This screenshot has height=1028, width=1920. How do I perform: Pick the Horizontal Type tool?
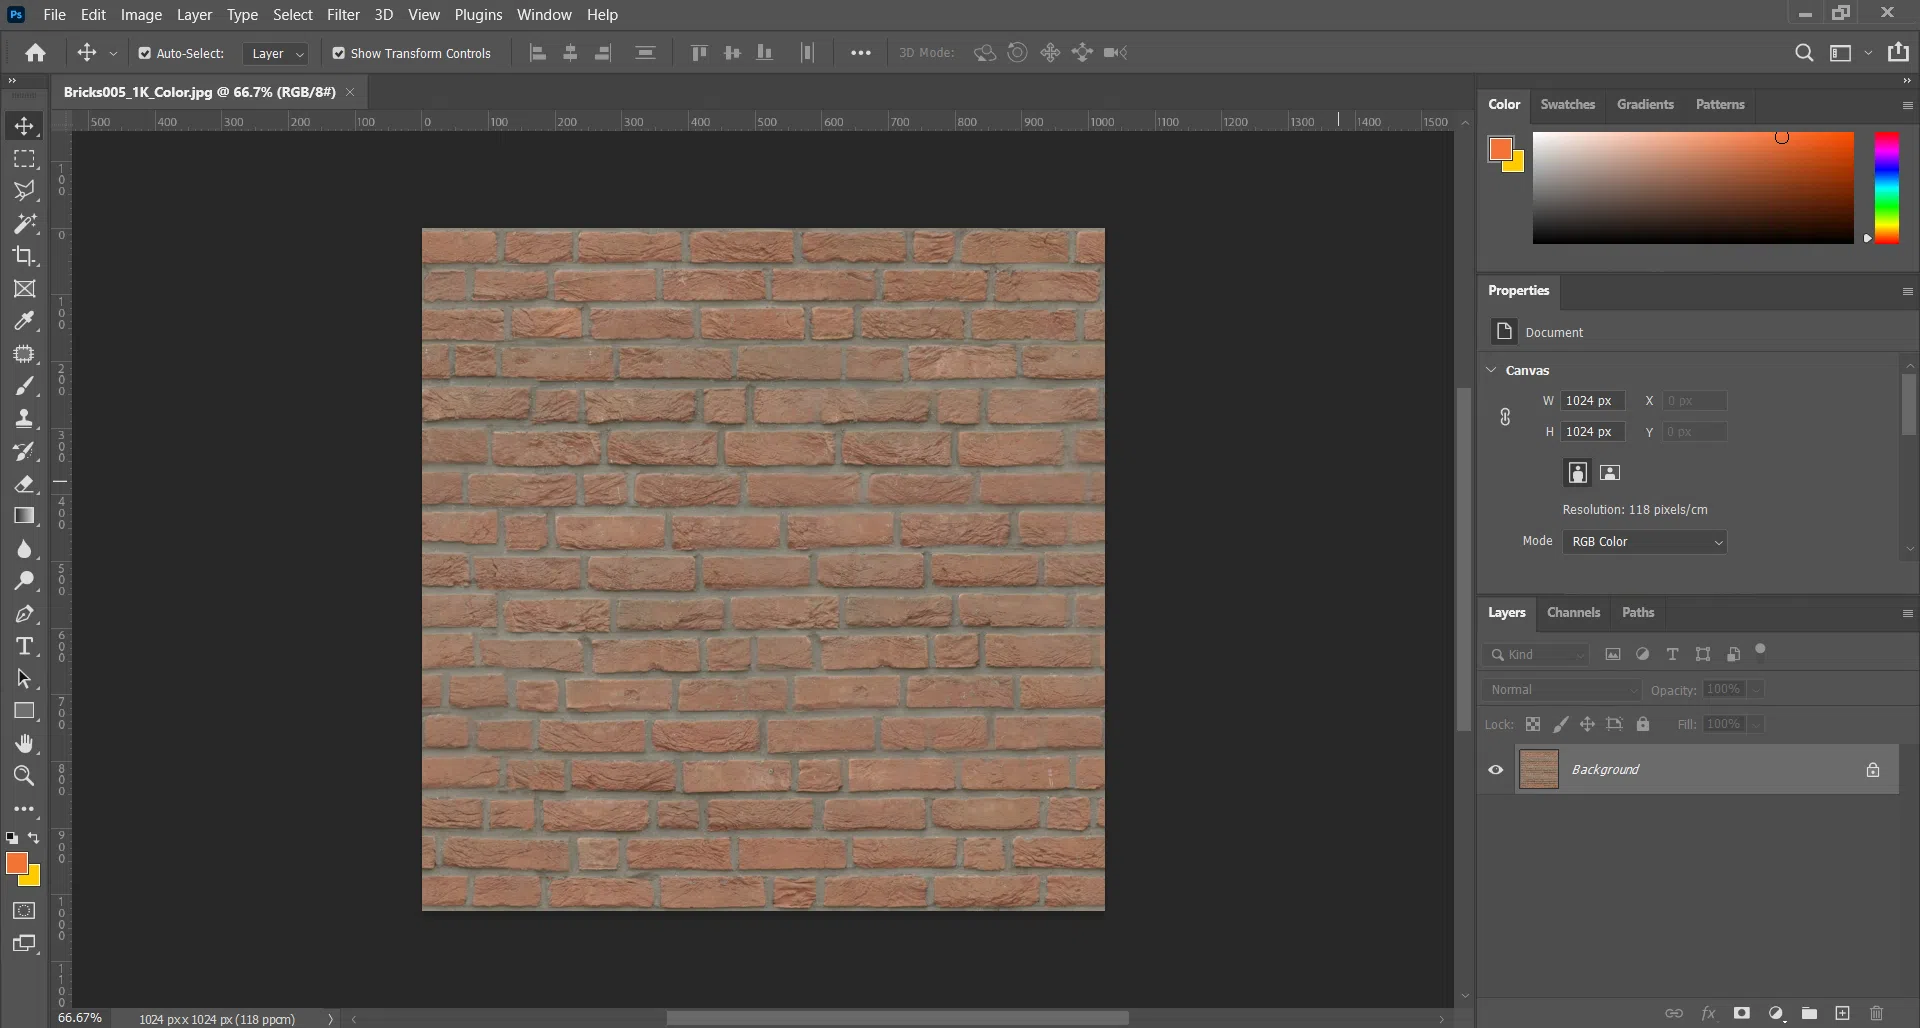pyautogui.click(x=24, y=646)
